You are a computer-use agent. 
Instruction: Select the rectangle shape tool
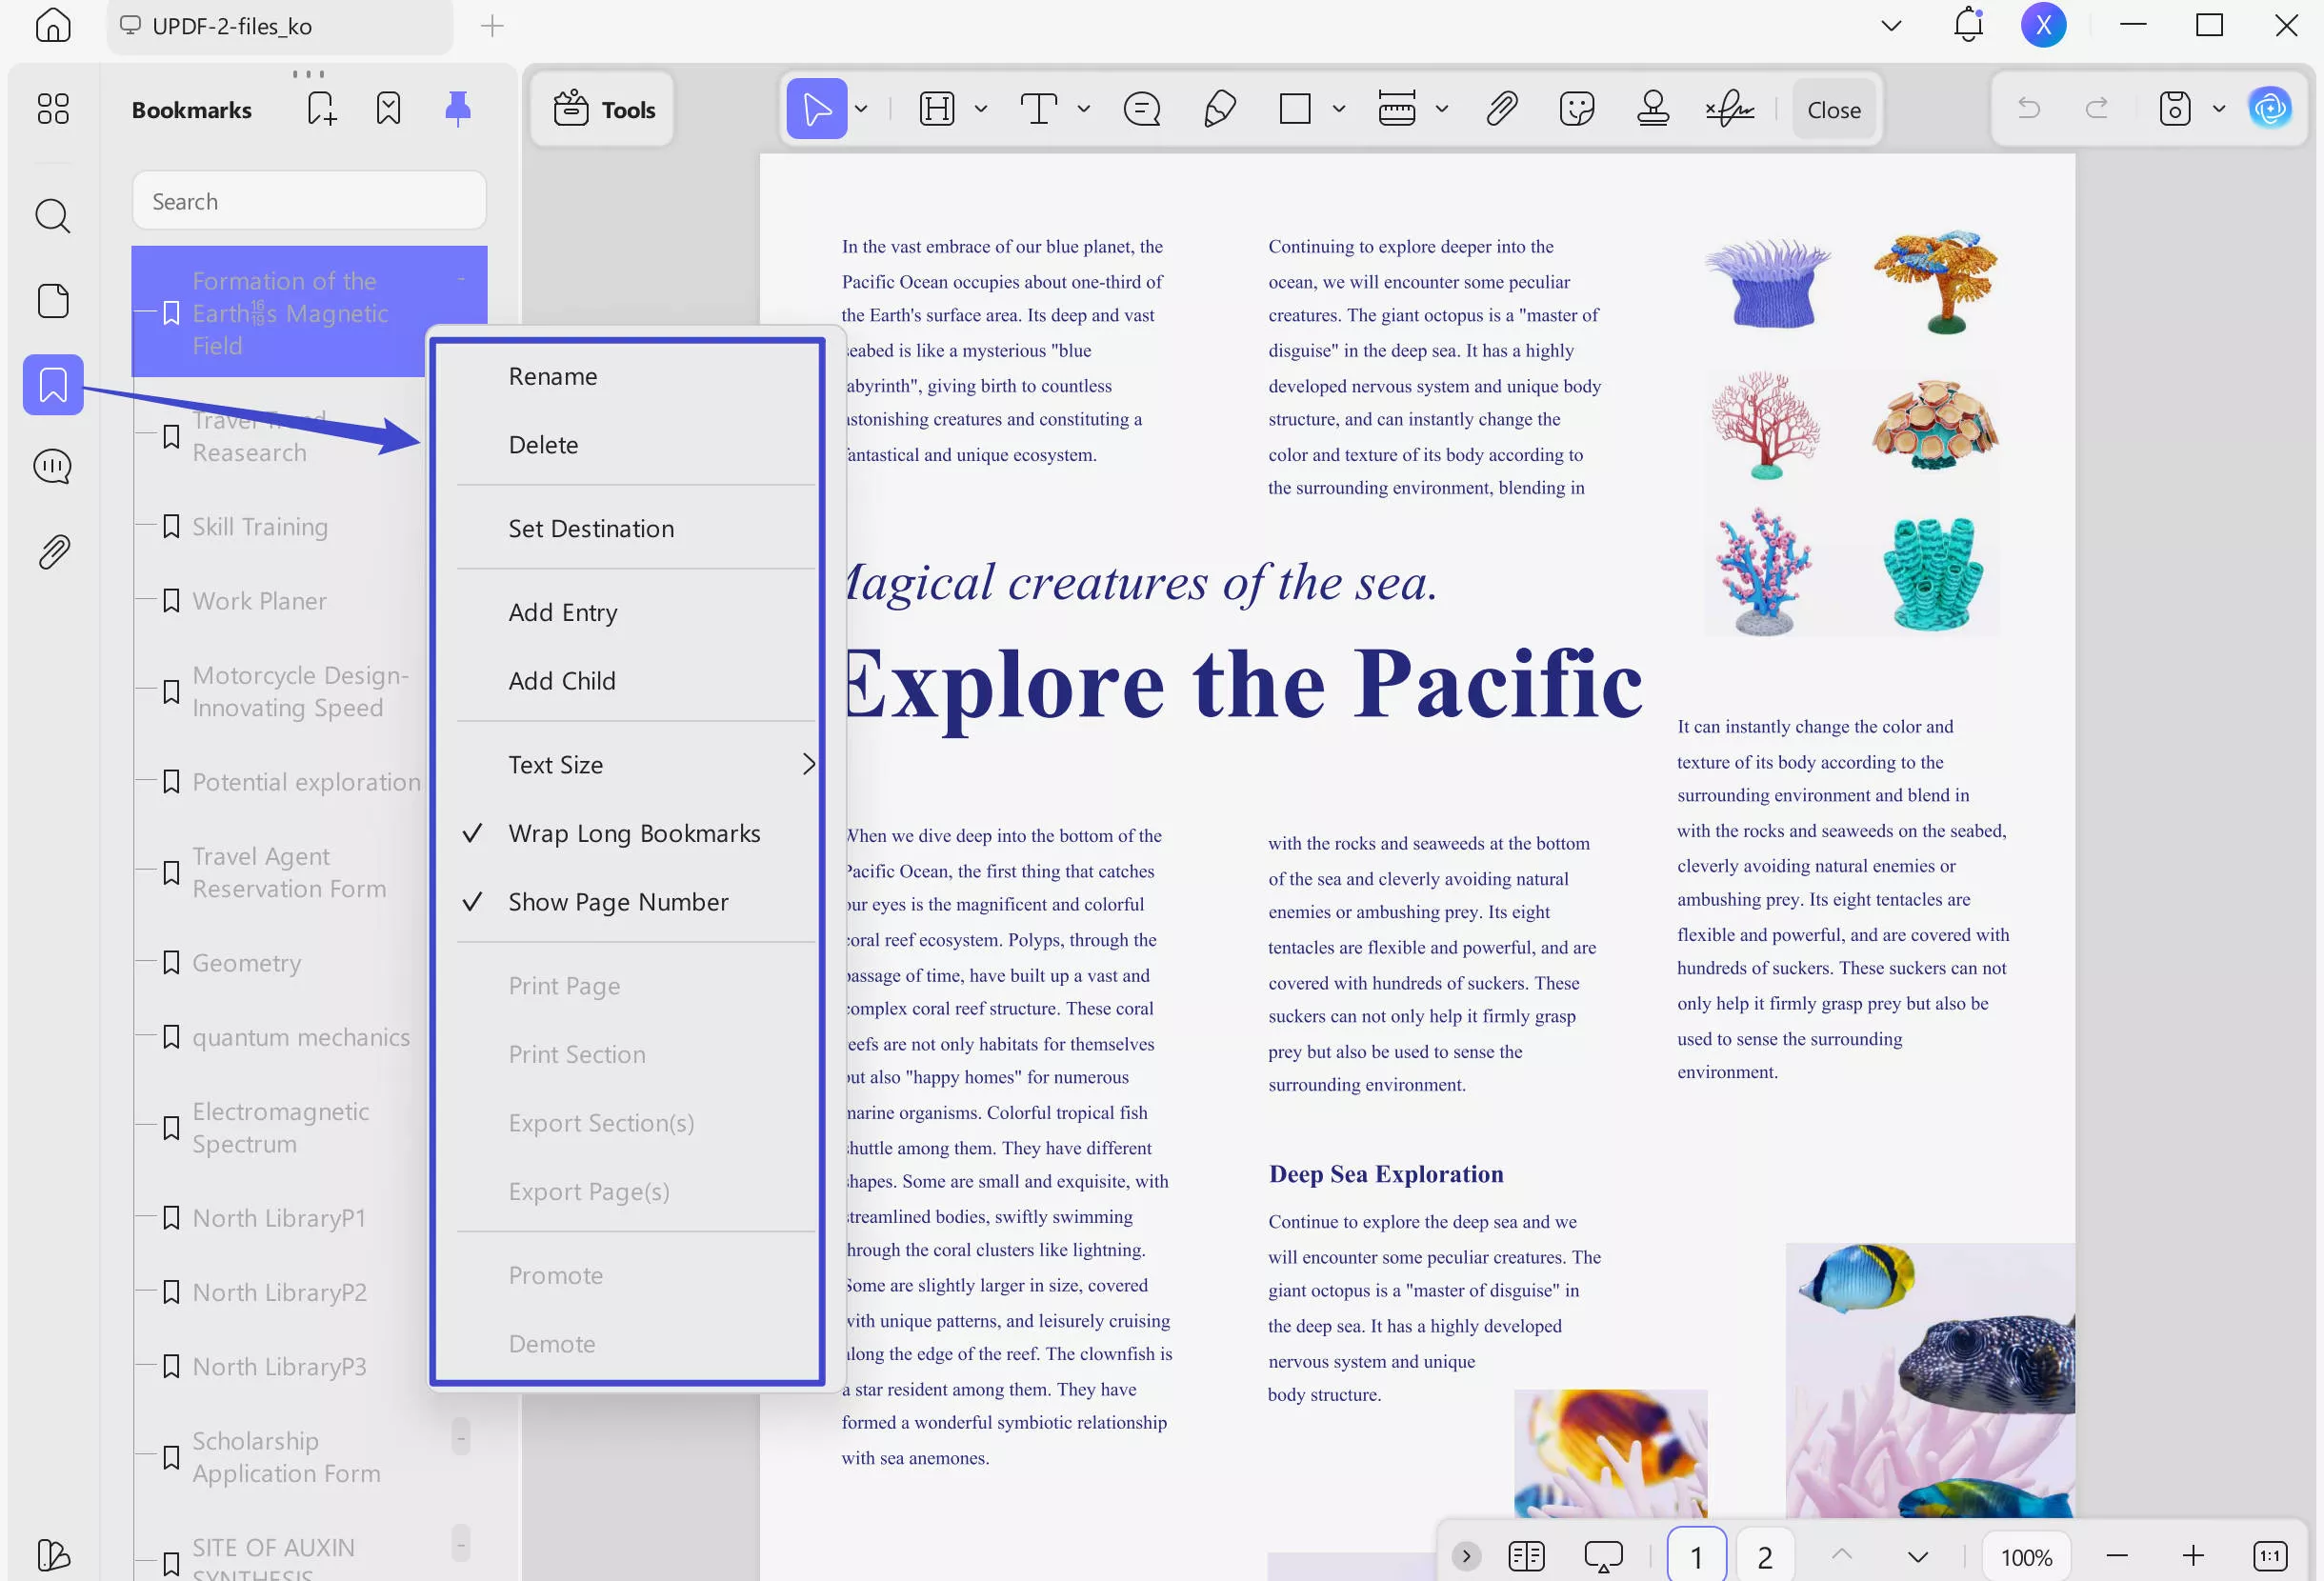[1295, 108]
